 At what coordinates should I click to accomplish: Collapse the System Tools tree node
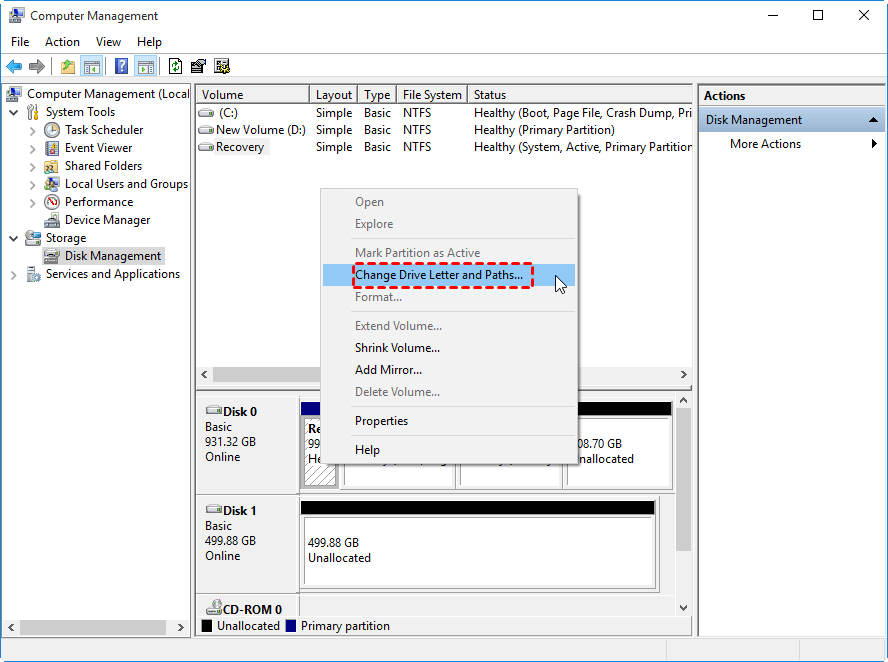14,112
